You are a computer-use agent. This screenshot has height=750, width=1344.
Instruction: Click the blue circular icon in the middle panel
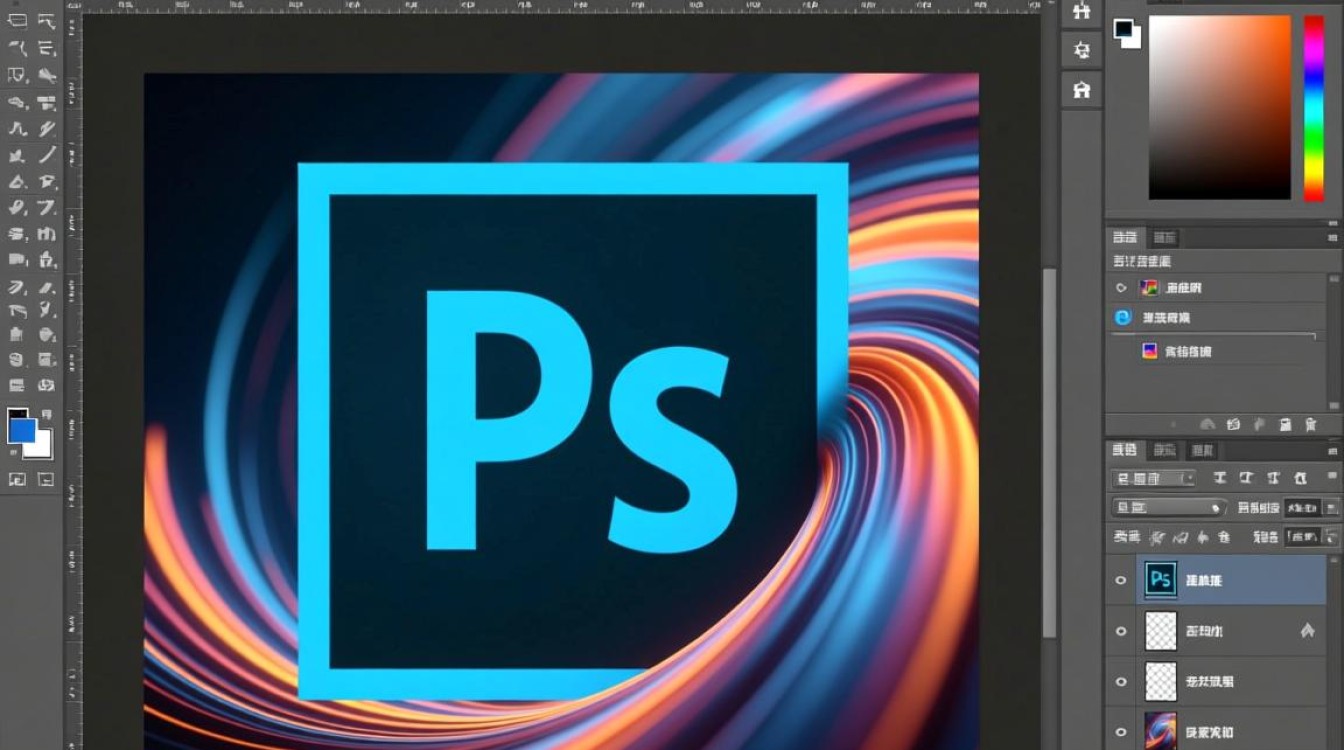coord(1123,318)
